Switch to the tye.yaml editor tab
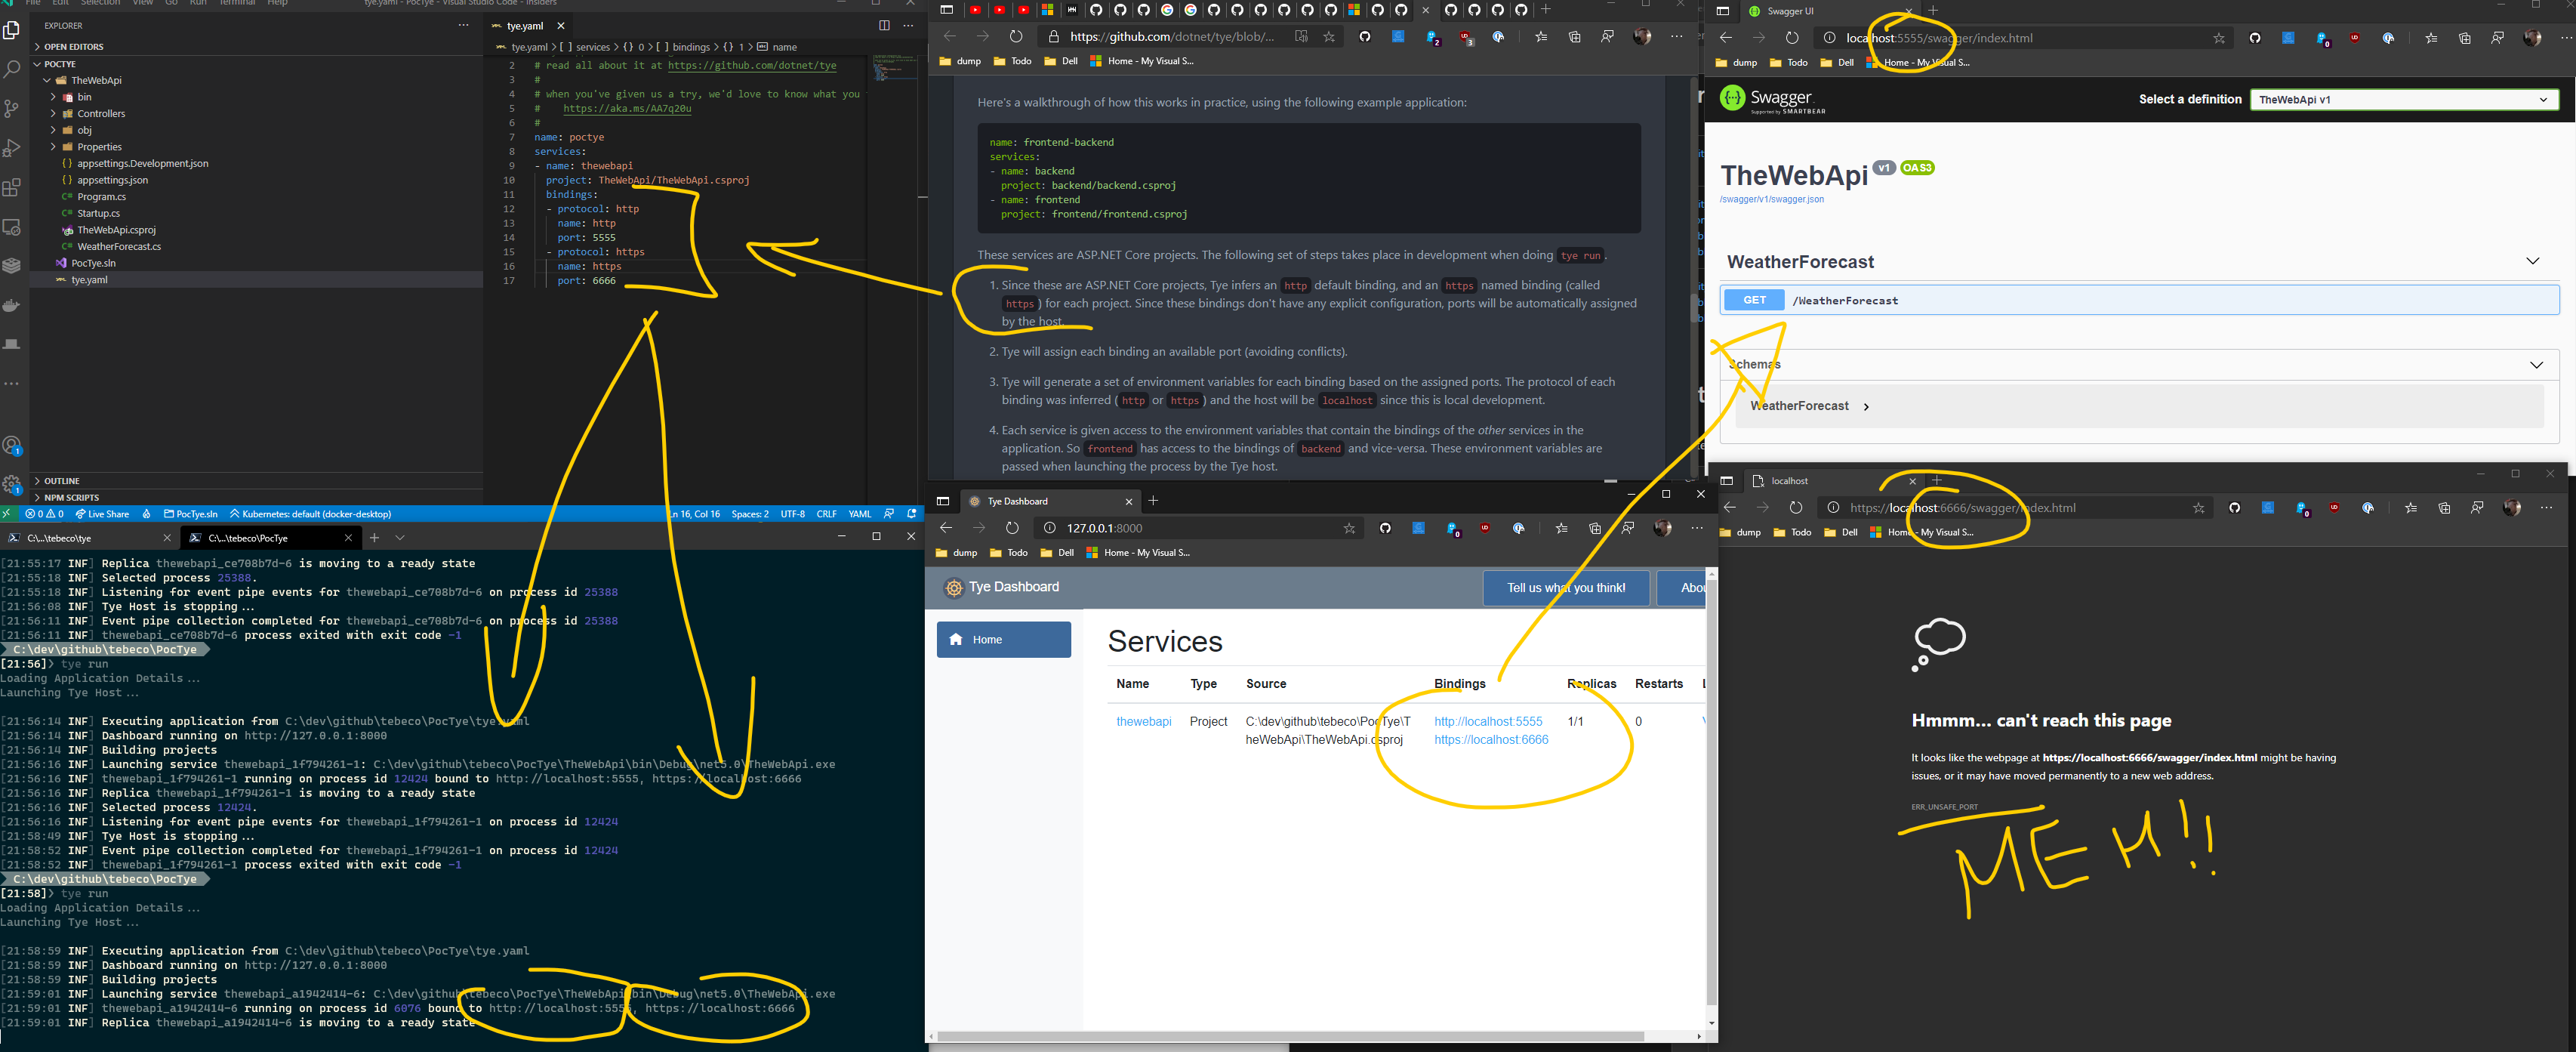Screen dimensions: 2576x1052 click(x=524, y=25)
